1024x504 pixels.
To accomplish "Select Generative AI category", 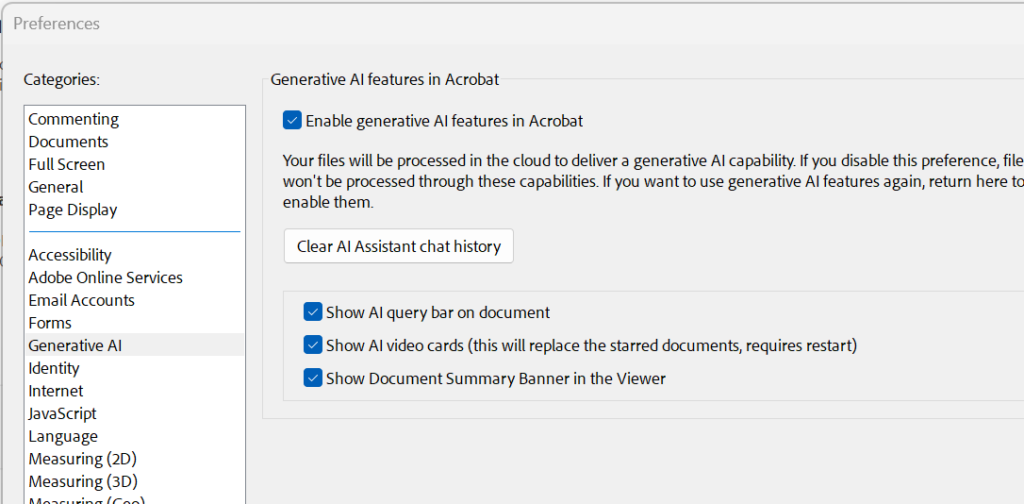I will point(134,345).
